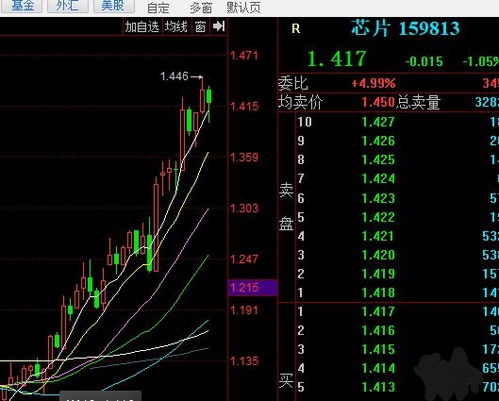
Task: Click the highlighted 1.215 price marker
Action: coord(252,288)
